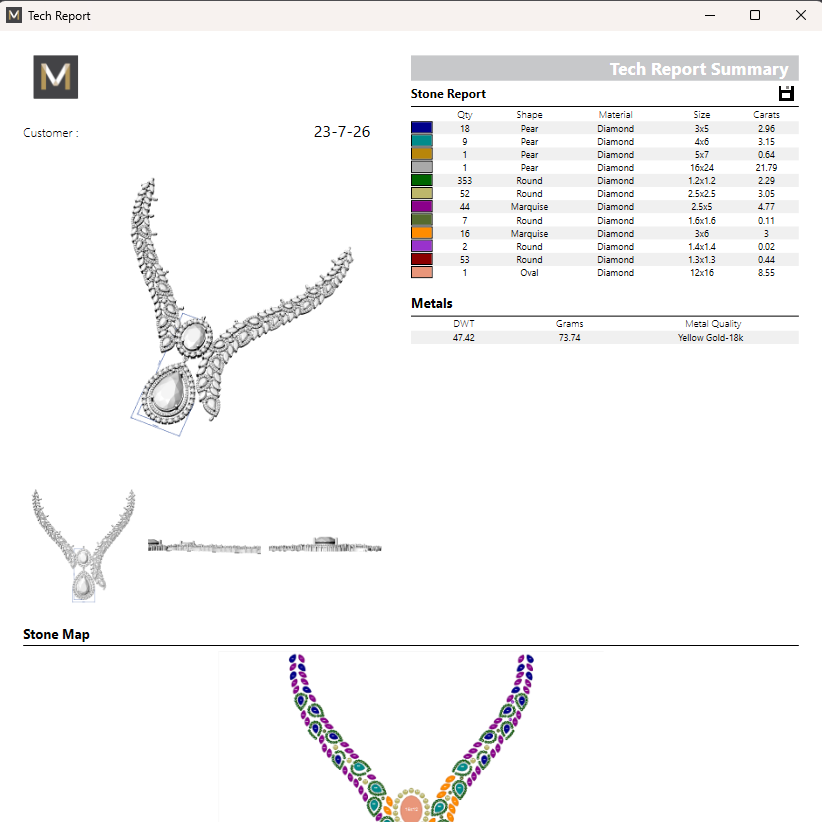This screenshot has height=822, width=822.
Task: Click the Oval shape cell
Action: pos(529,273)
